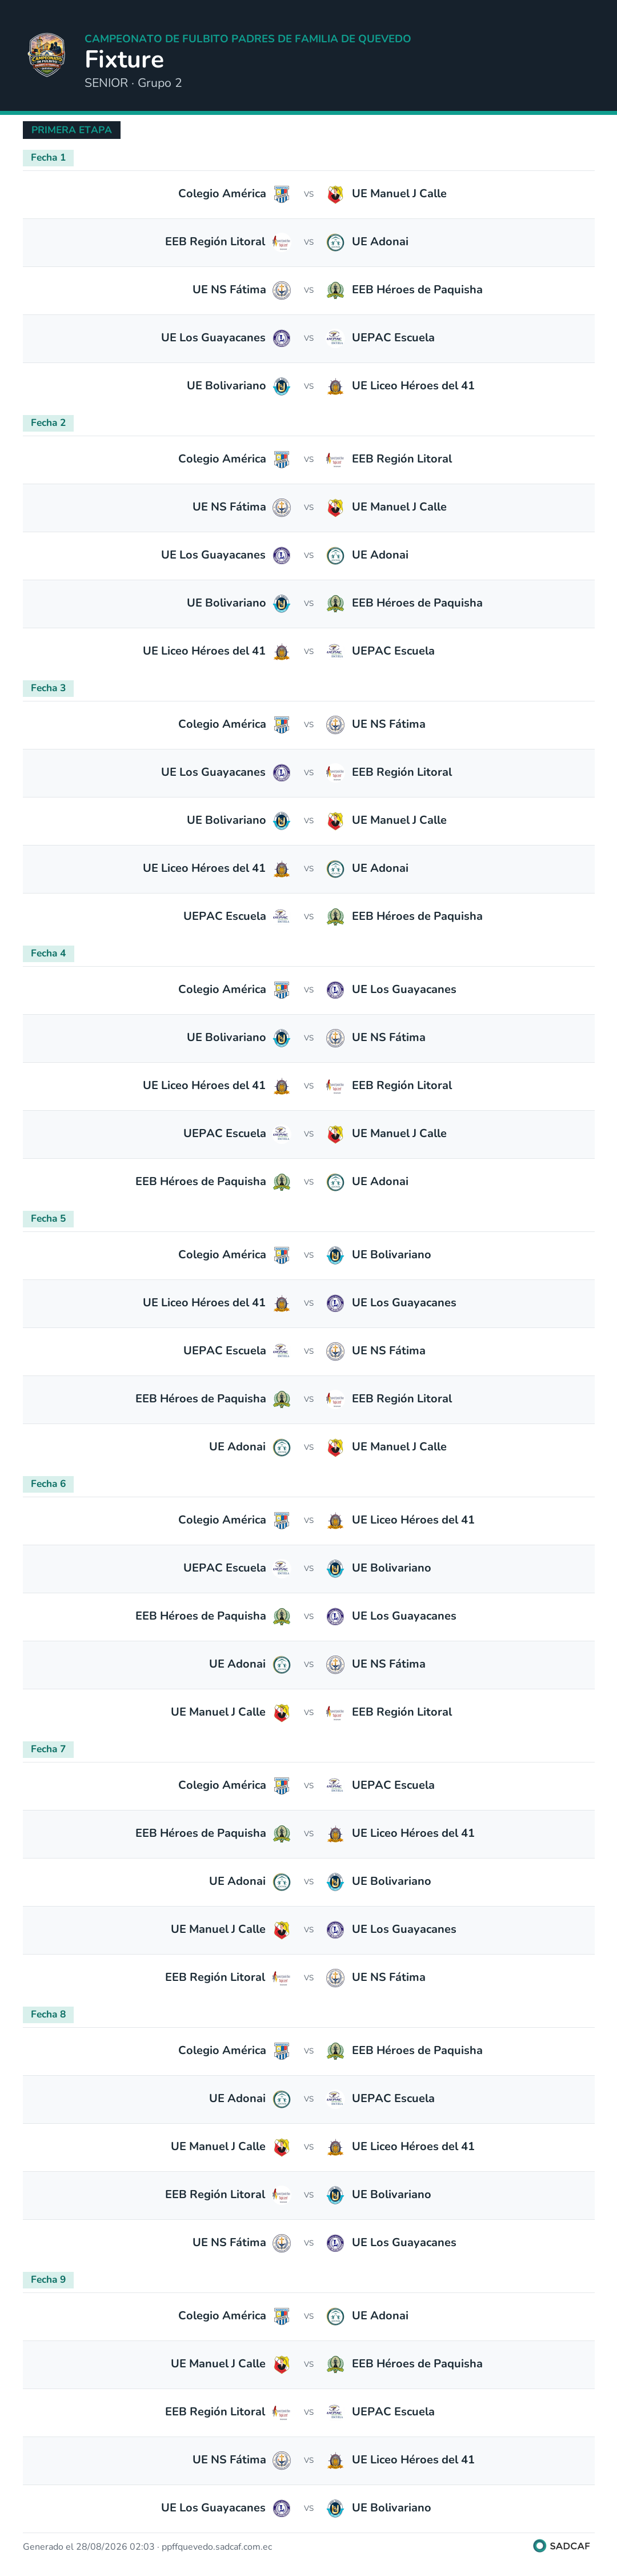
Task: Click UEPAC Escuela crest in Fecha 1
Action: pyautogui.click(x=335, y=338)
